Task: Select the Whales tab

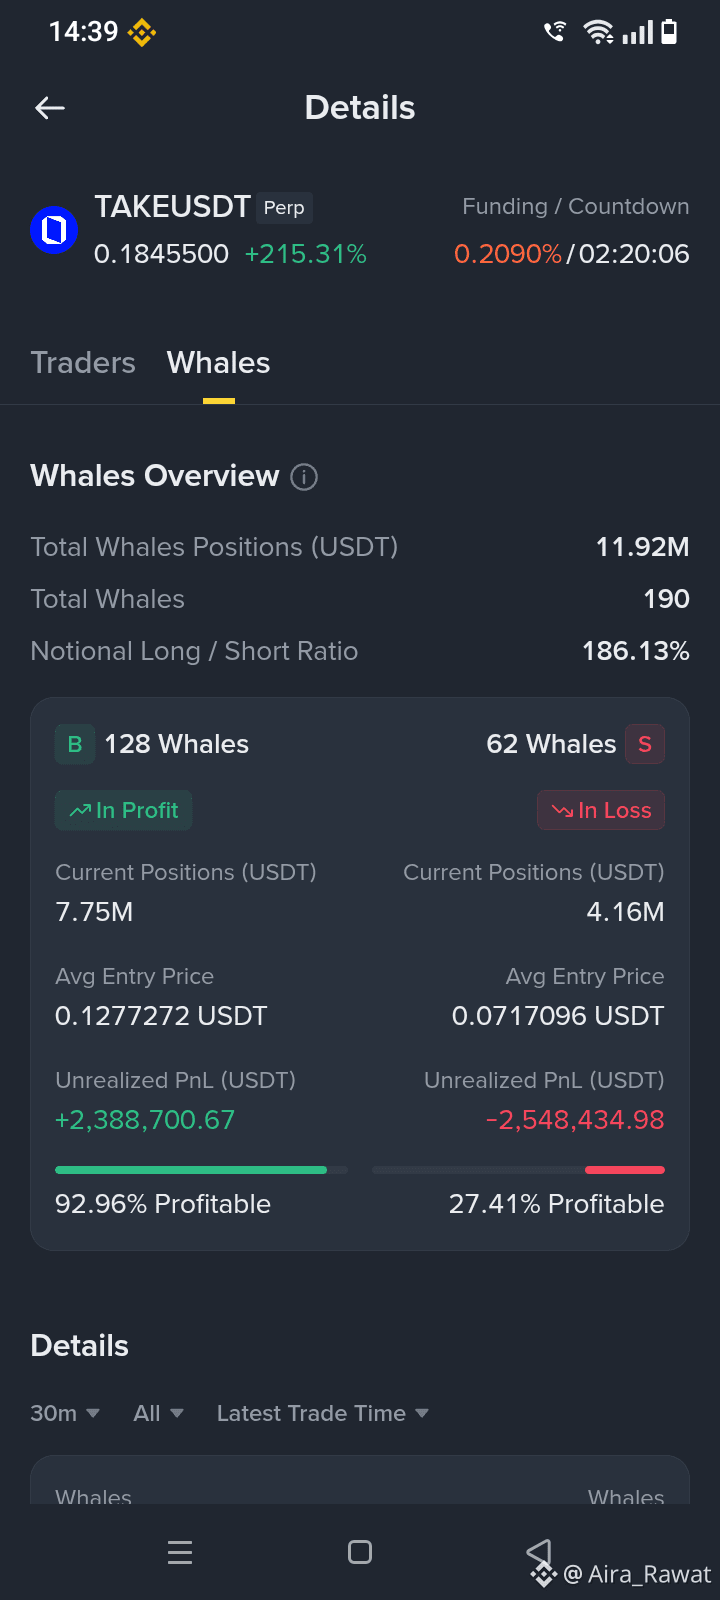Action: (219, 363)
